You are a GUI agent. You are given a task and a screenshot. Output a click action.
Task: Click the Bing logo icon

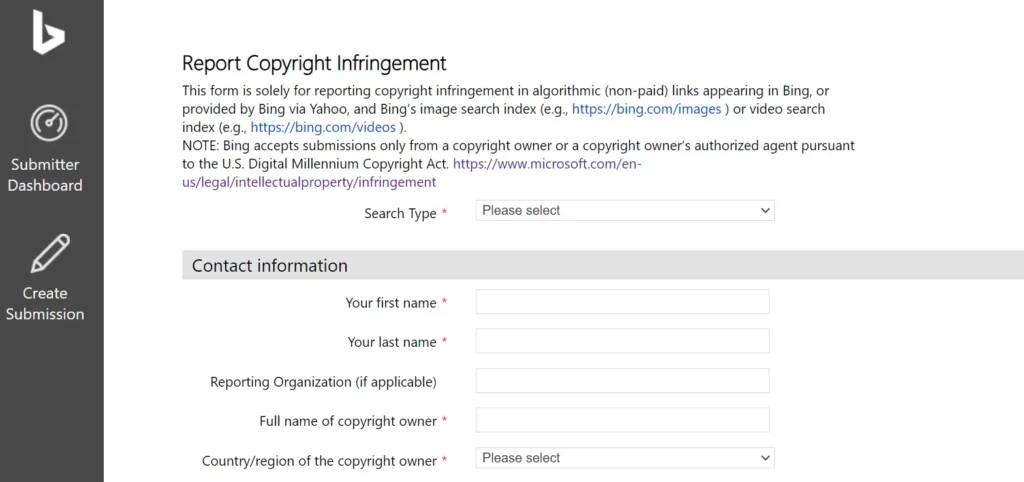48,31
